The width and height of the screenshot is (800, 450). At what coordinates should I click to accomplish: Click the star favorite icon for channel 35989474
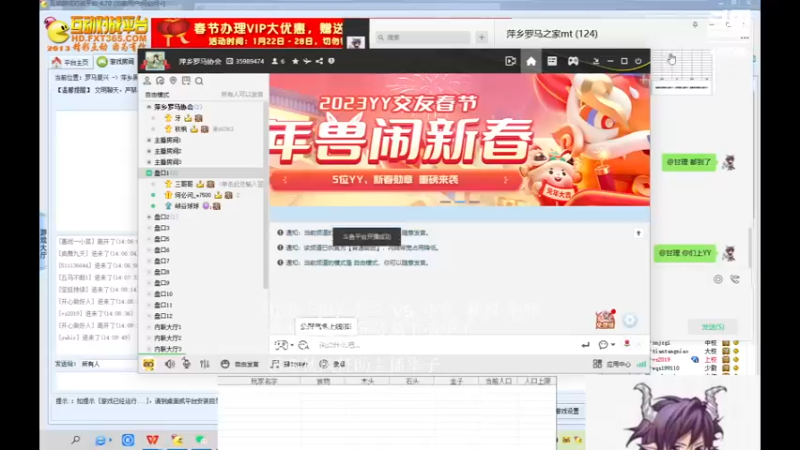pyautogui.click(x=295, y=61)
